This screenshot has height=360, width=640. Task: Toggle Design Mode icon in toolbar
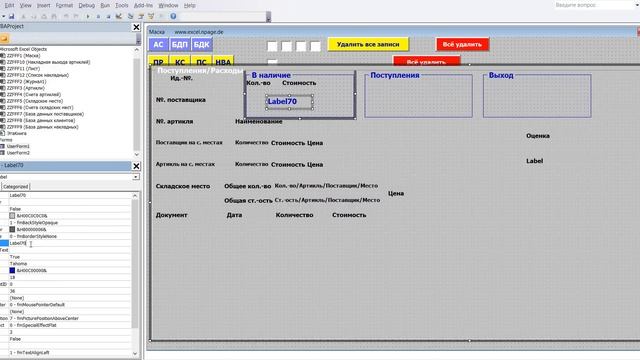[x=119, y=16]
